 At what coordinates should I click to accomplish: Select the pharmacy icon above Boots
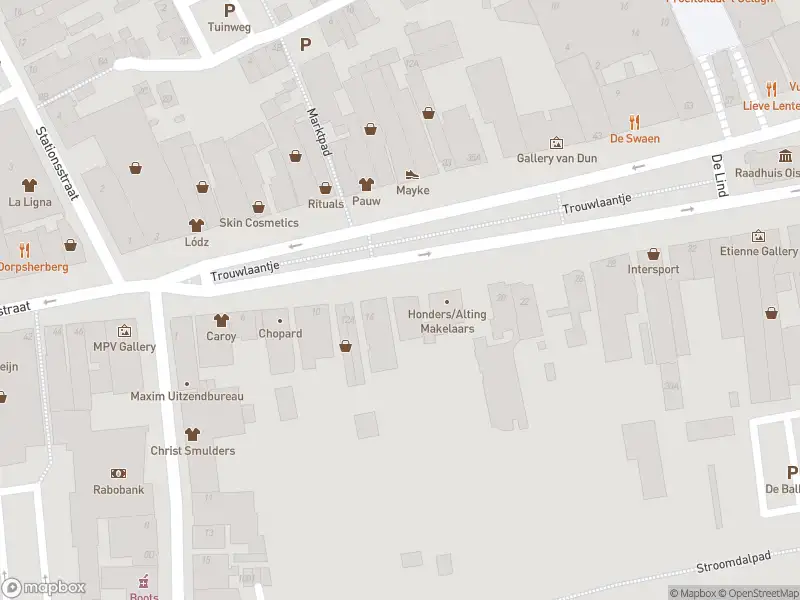click(144, 581)
